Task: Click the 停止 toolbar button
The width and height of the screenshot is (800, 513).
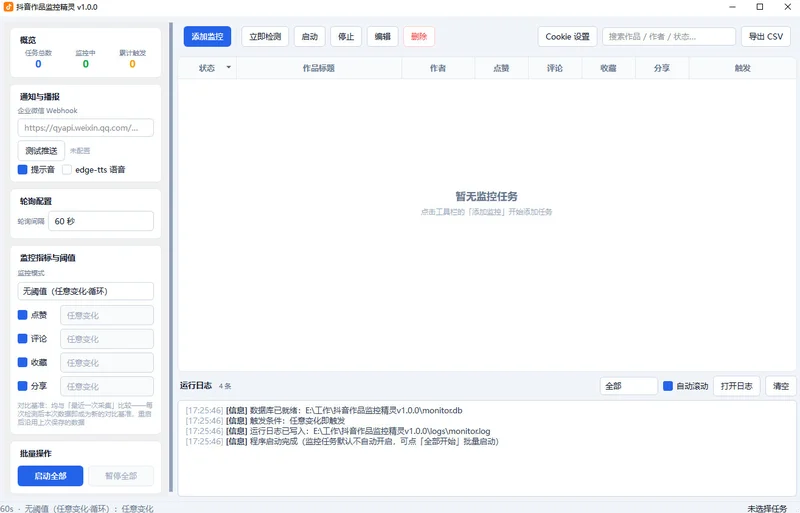Action: coord(346,37)
